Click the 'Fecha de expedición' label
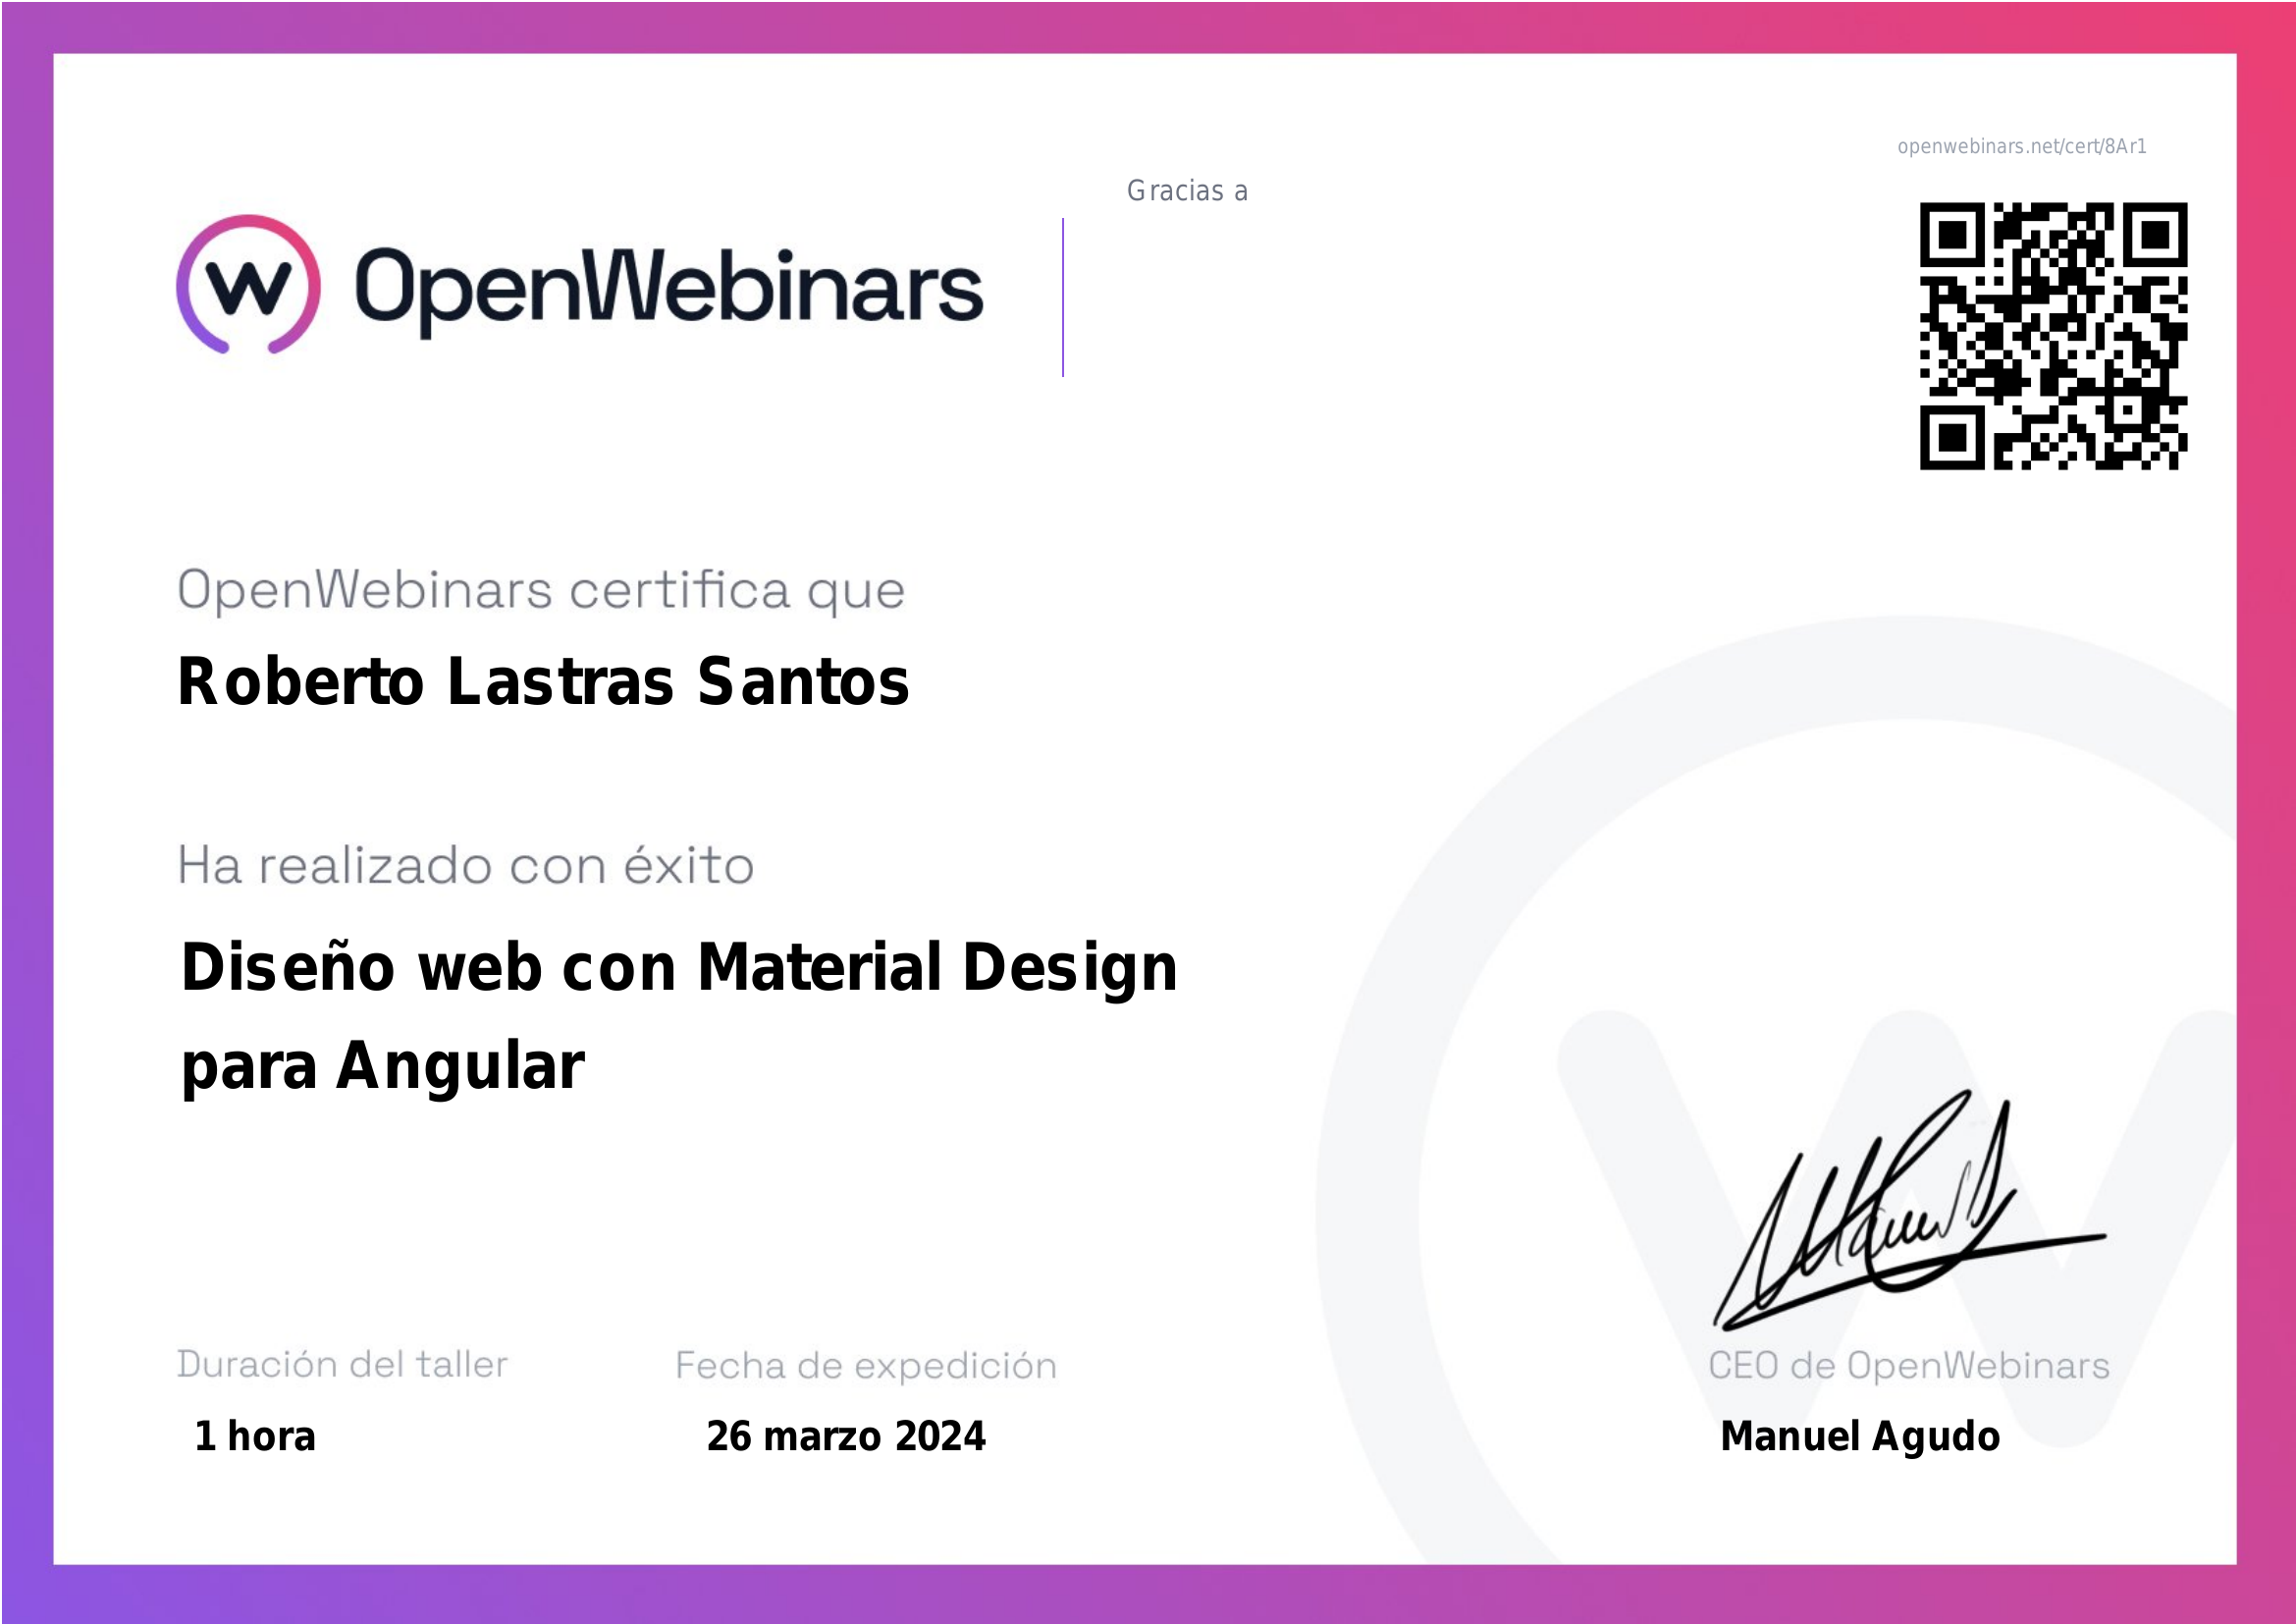 click(866, 1366)
